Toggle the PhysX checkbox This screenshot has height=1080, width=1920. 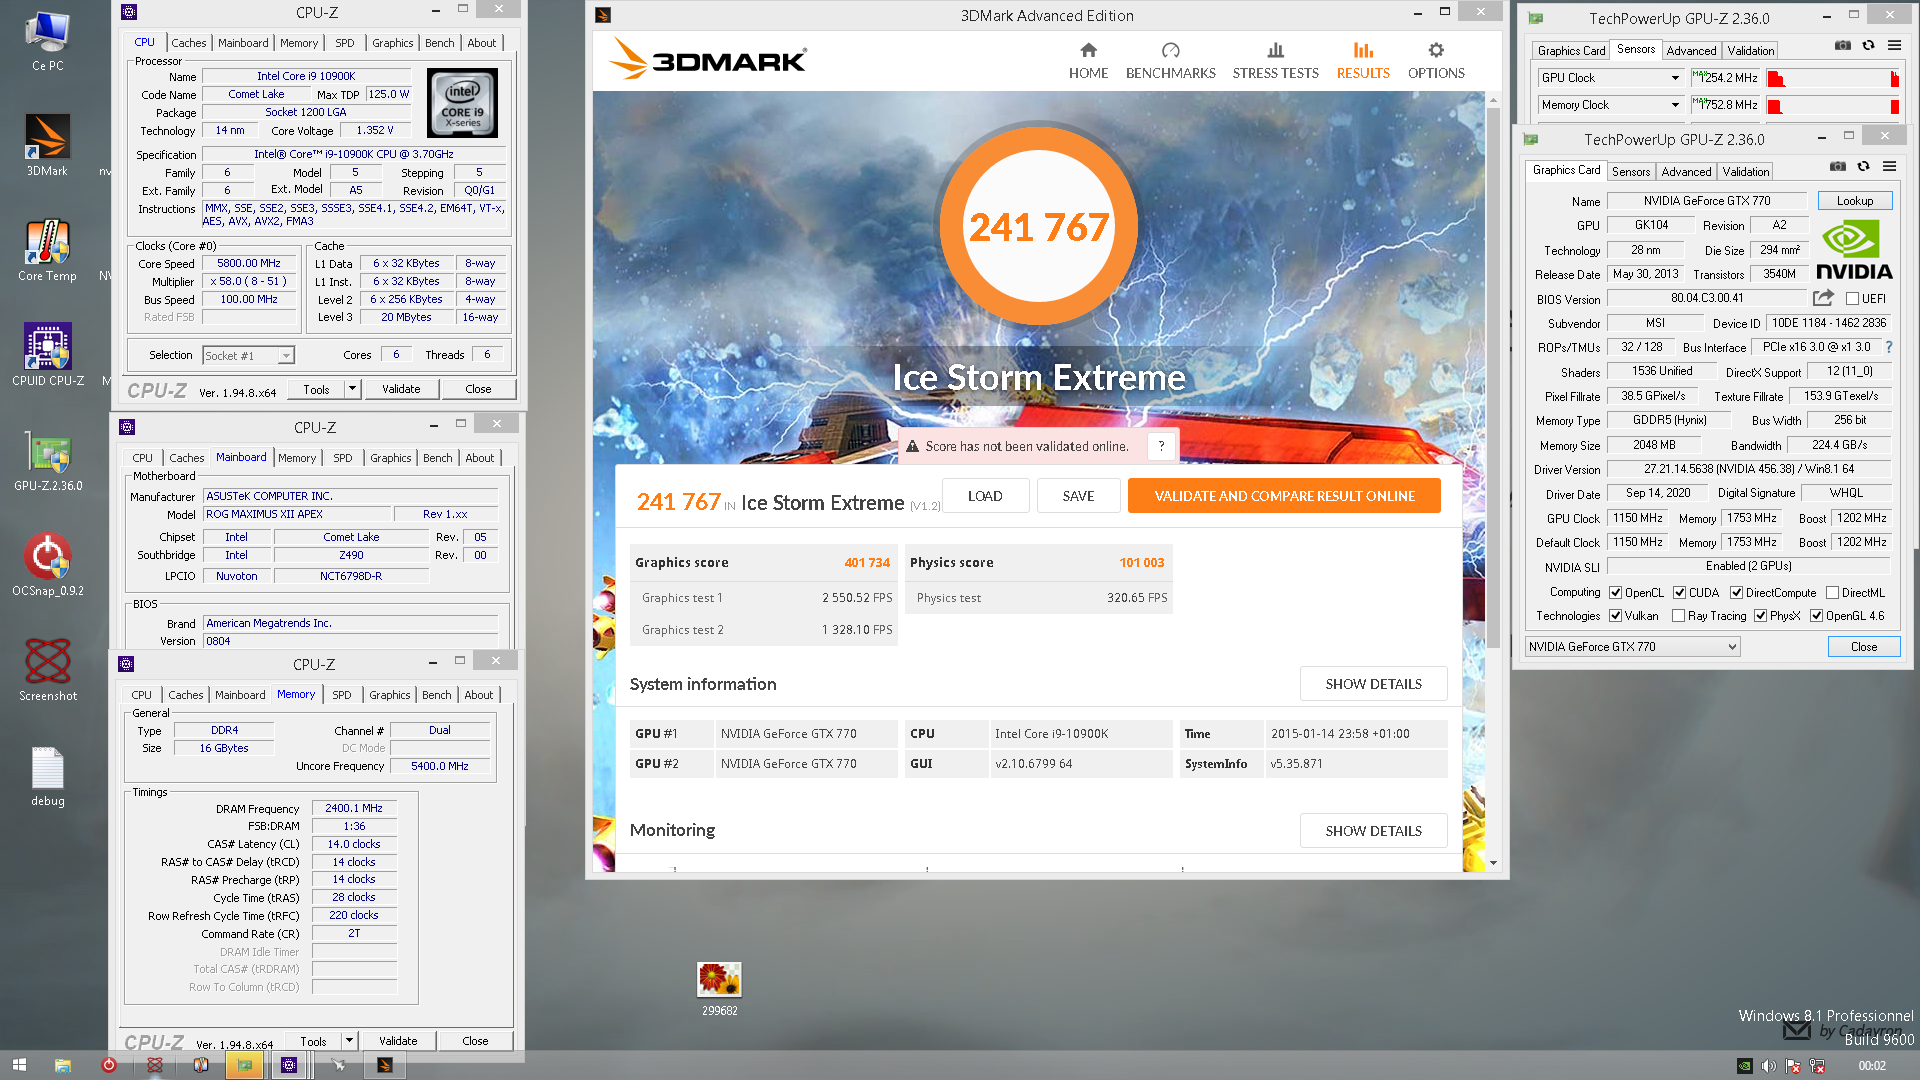(1760, 615)
